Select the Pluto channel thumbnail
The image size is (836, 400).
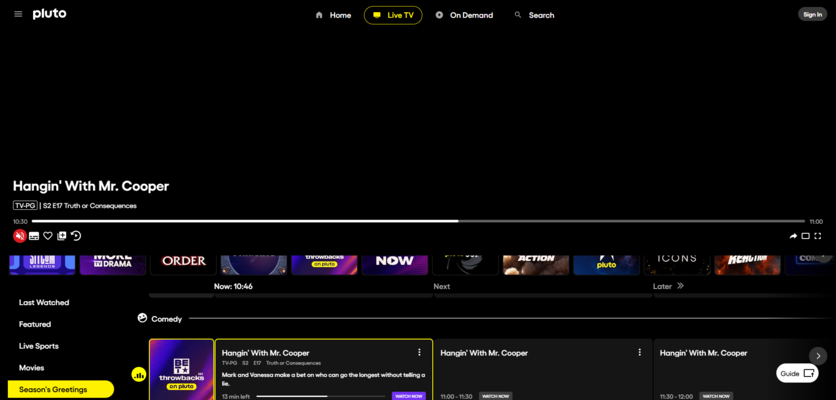coord(606,265)
